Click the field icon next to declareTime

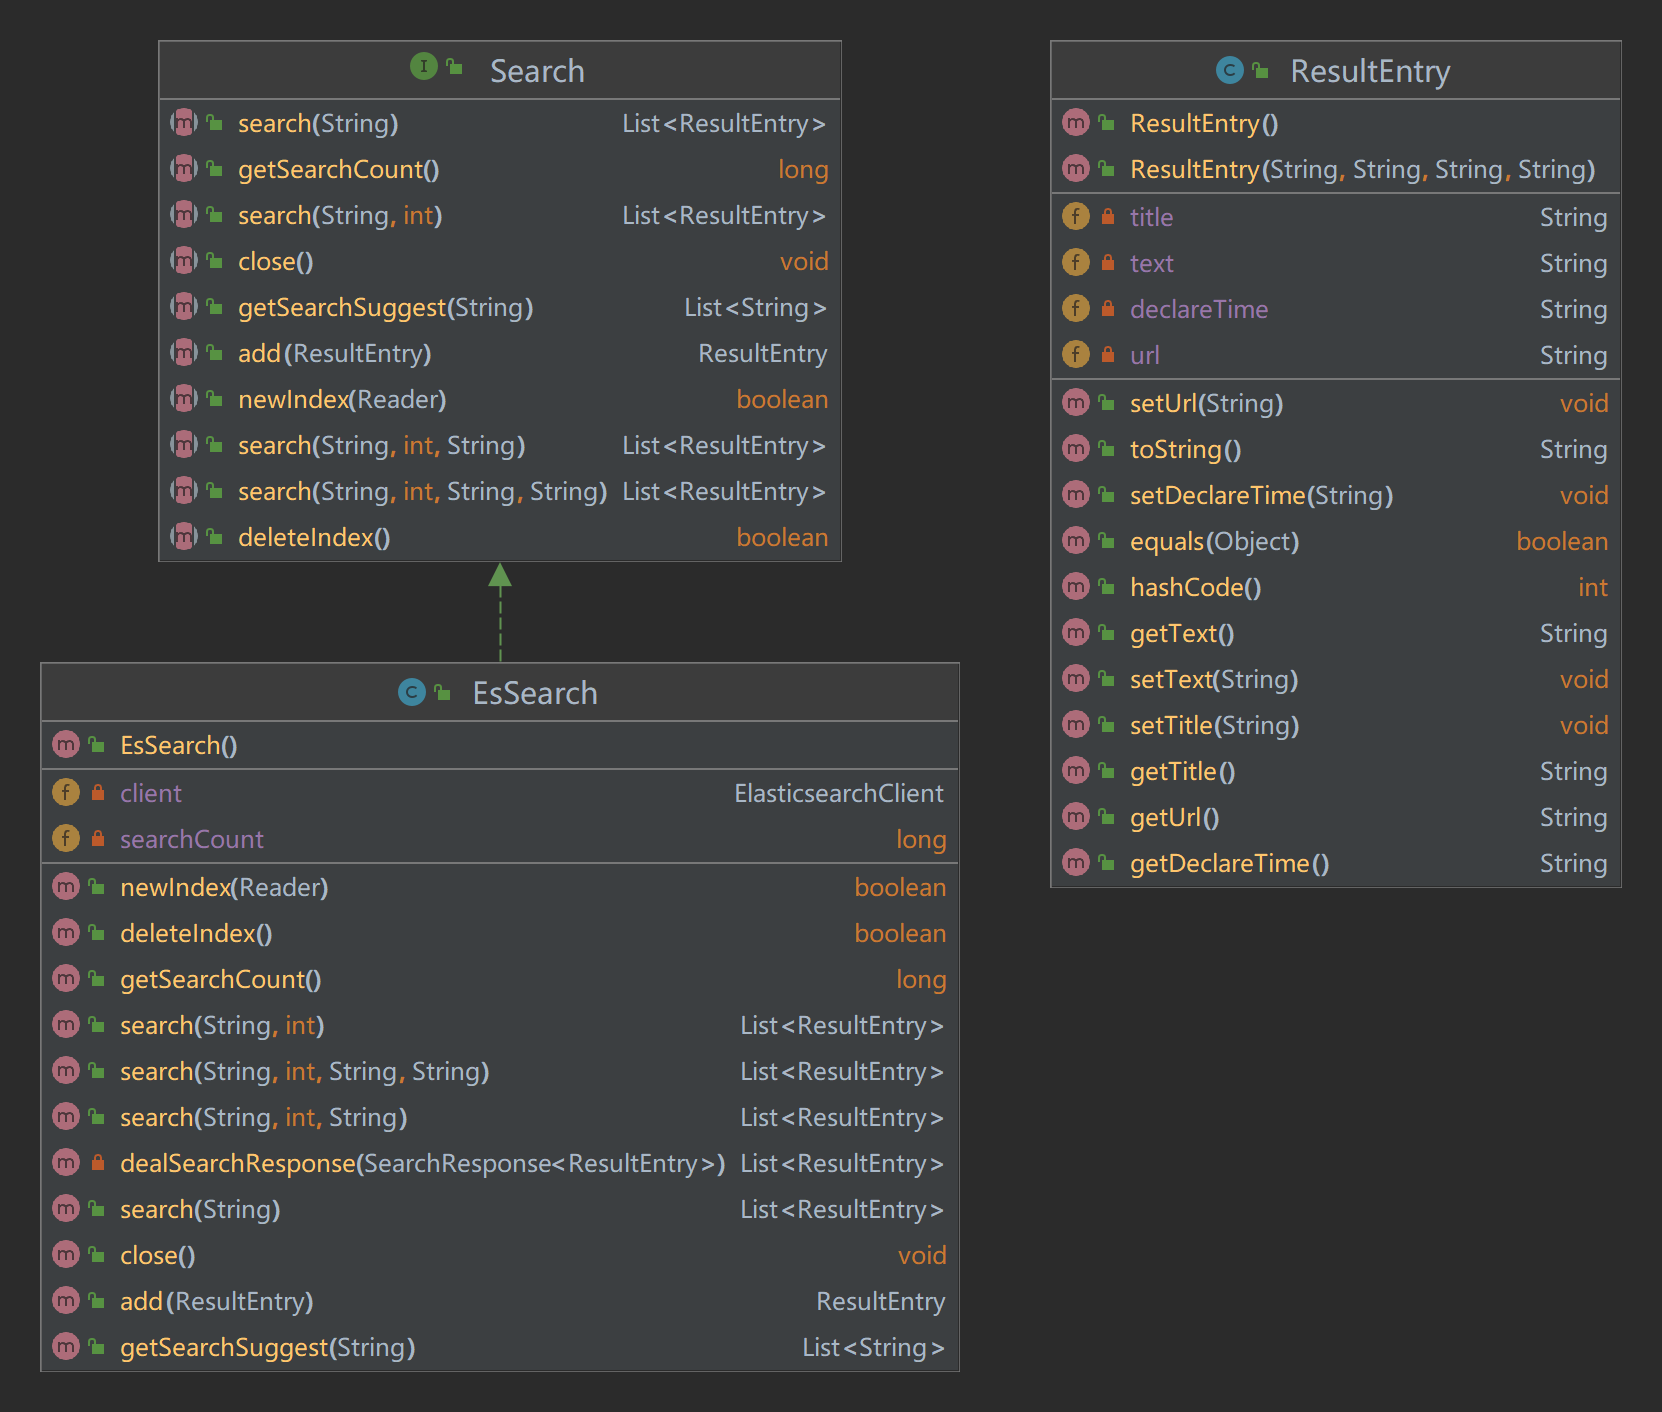pos(1076,309)
